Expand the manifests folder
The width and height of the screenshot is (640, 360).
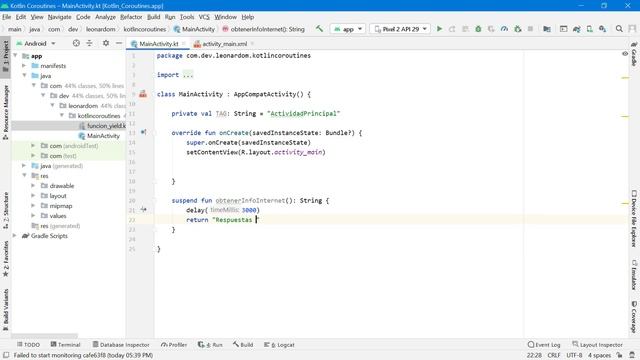pos(24,65)
